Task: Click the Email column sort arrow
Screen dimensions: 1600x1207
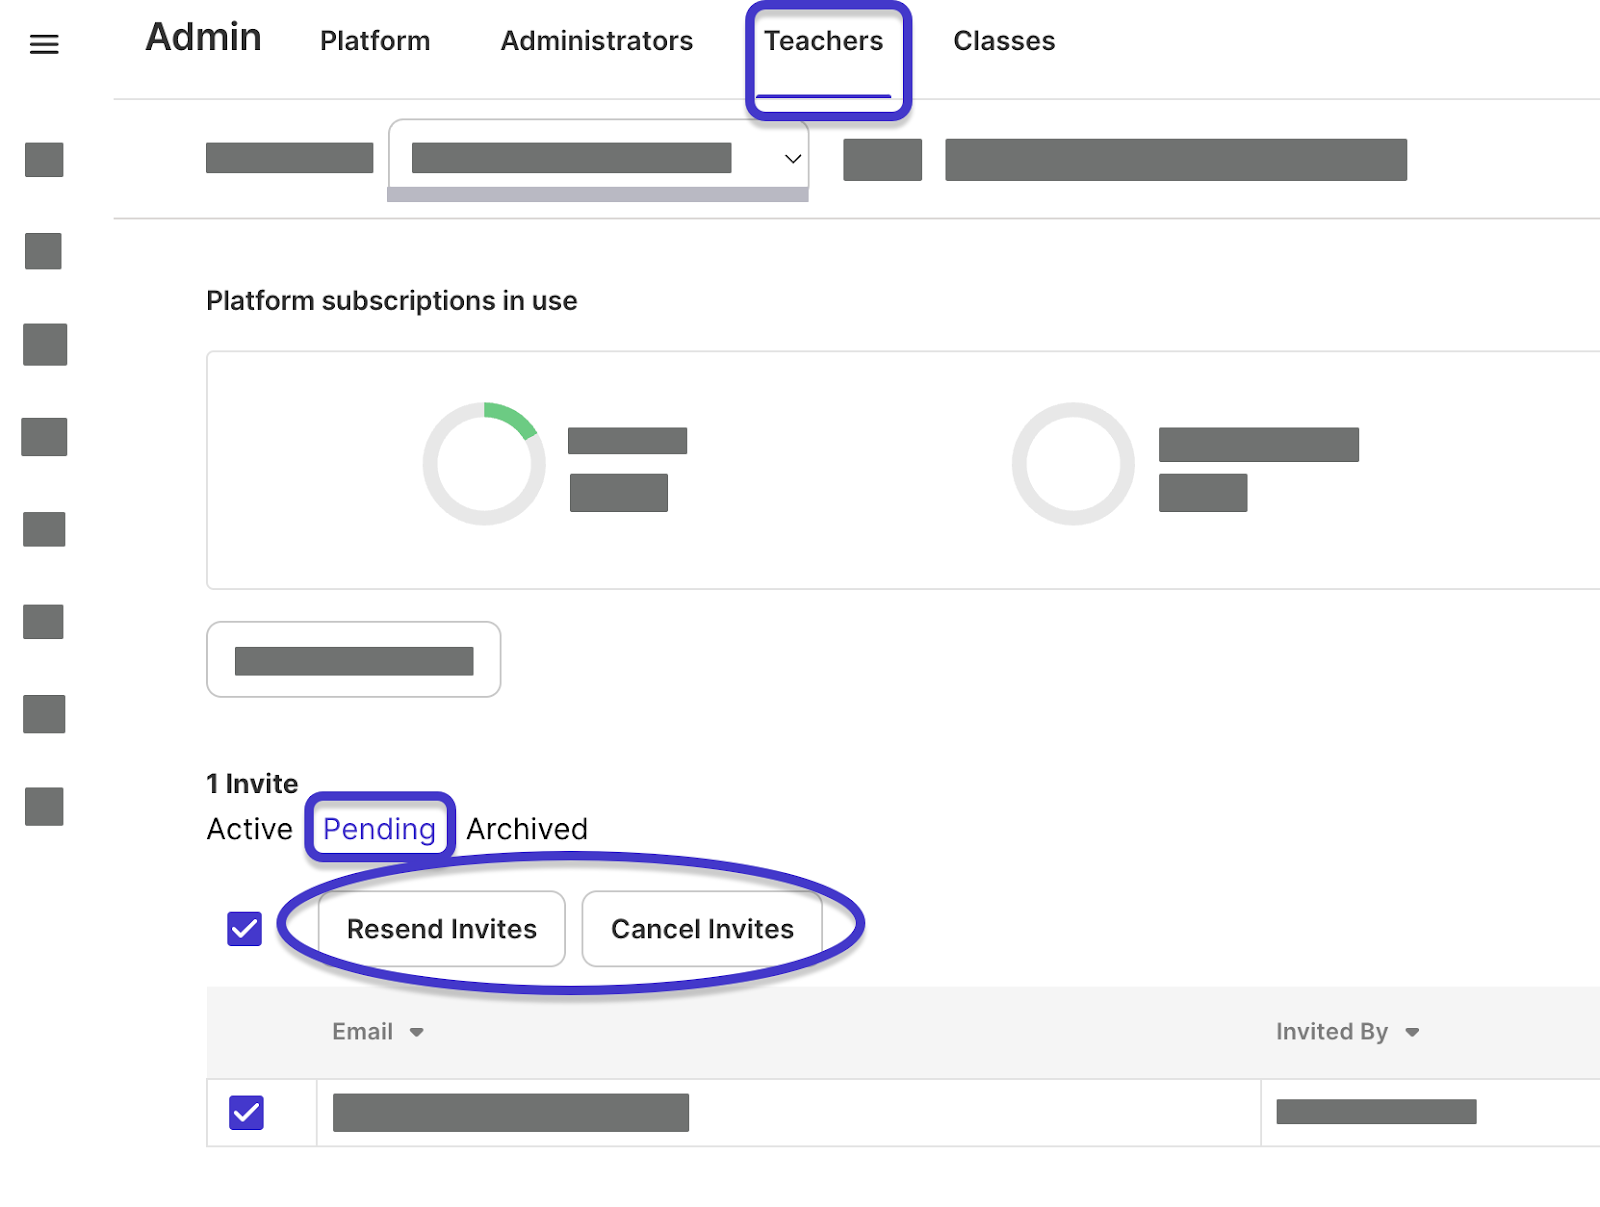Action: [417, 1032]
